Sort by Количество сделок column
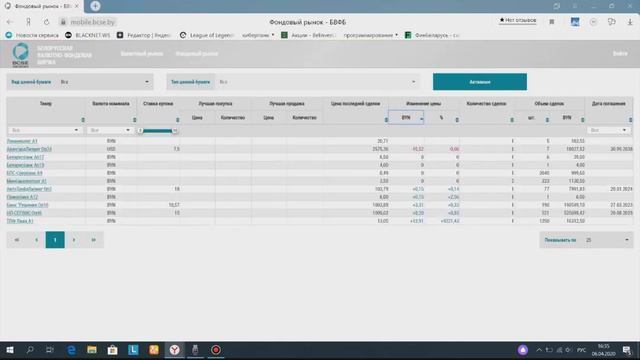 [512, 120]
